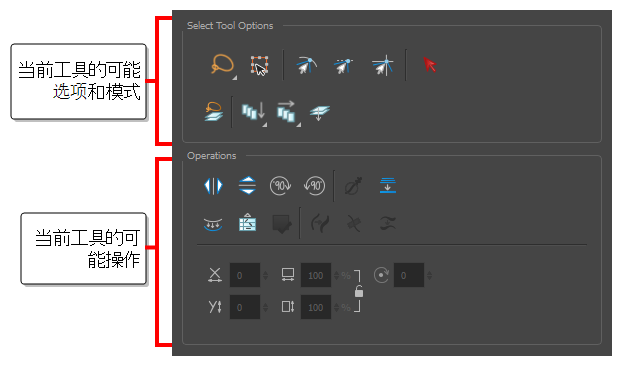Click the Flatten operation icon

coord(388,186)
